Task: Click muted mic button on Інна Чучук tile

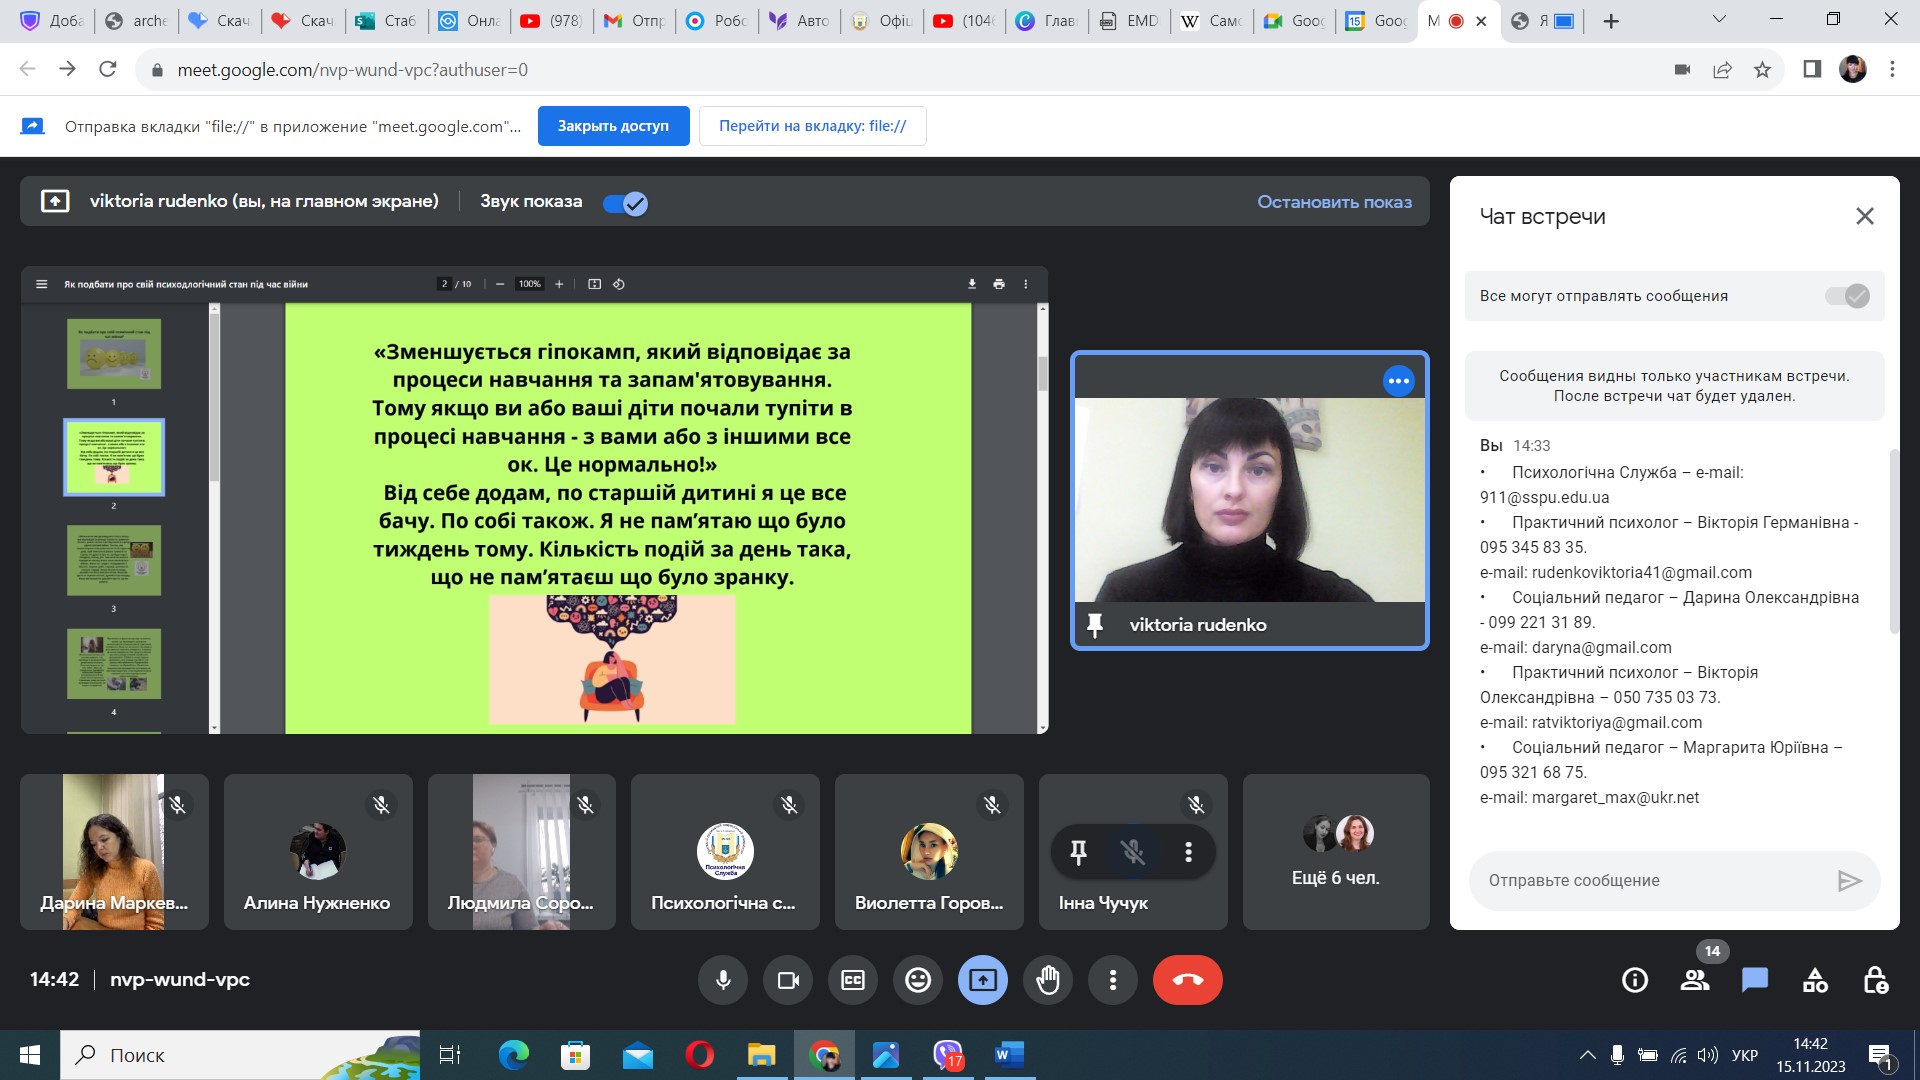Action: [x=1133, y=852]
